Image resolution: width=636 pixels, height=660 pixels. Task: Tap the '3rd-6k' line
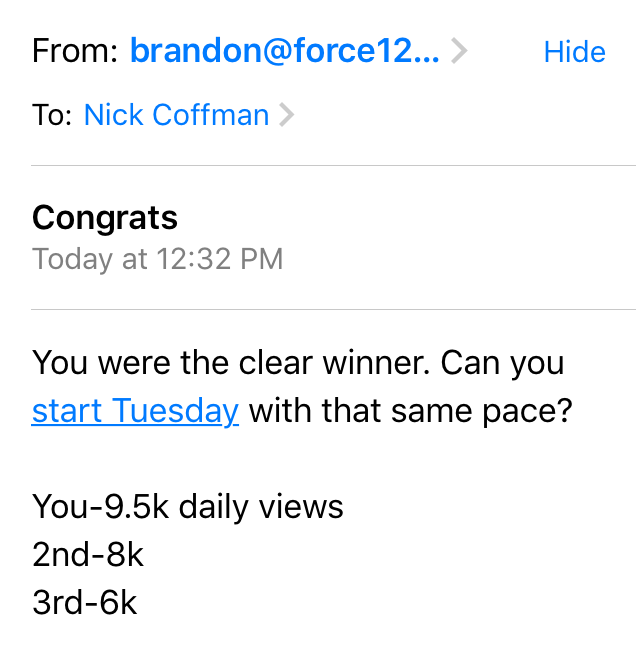[85, 603]
